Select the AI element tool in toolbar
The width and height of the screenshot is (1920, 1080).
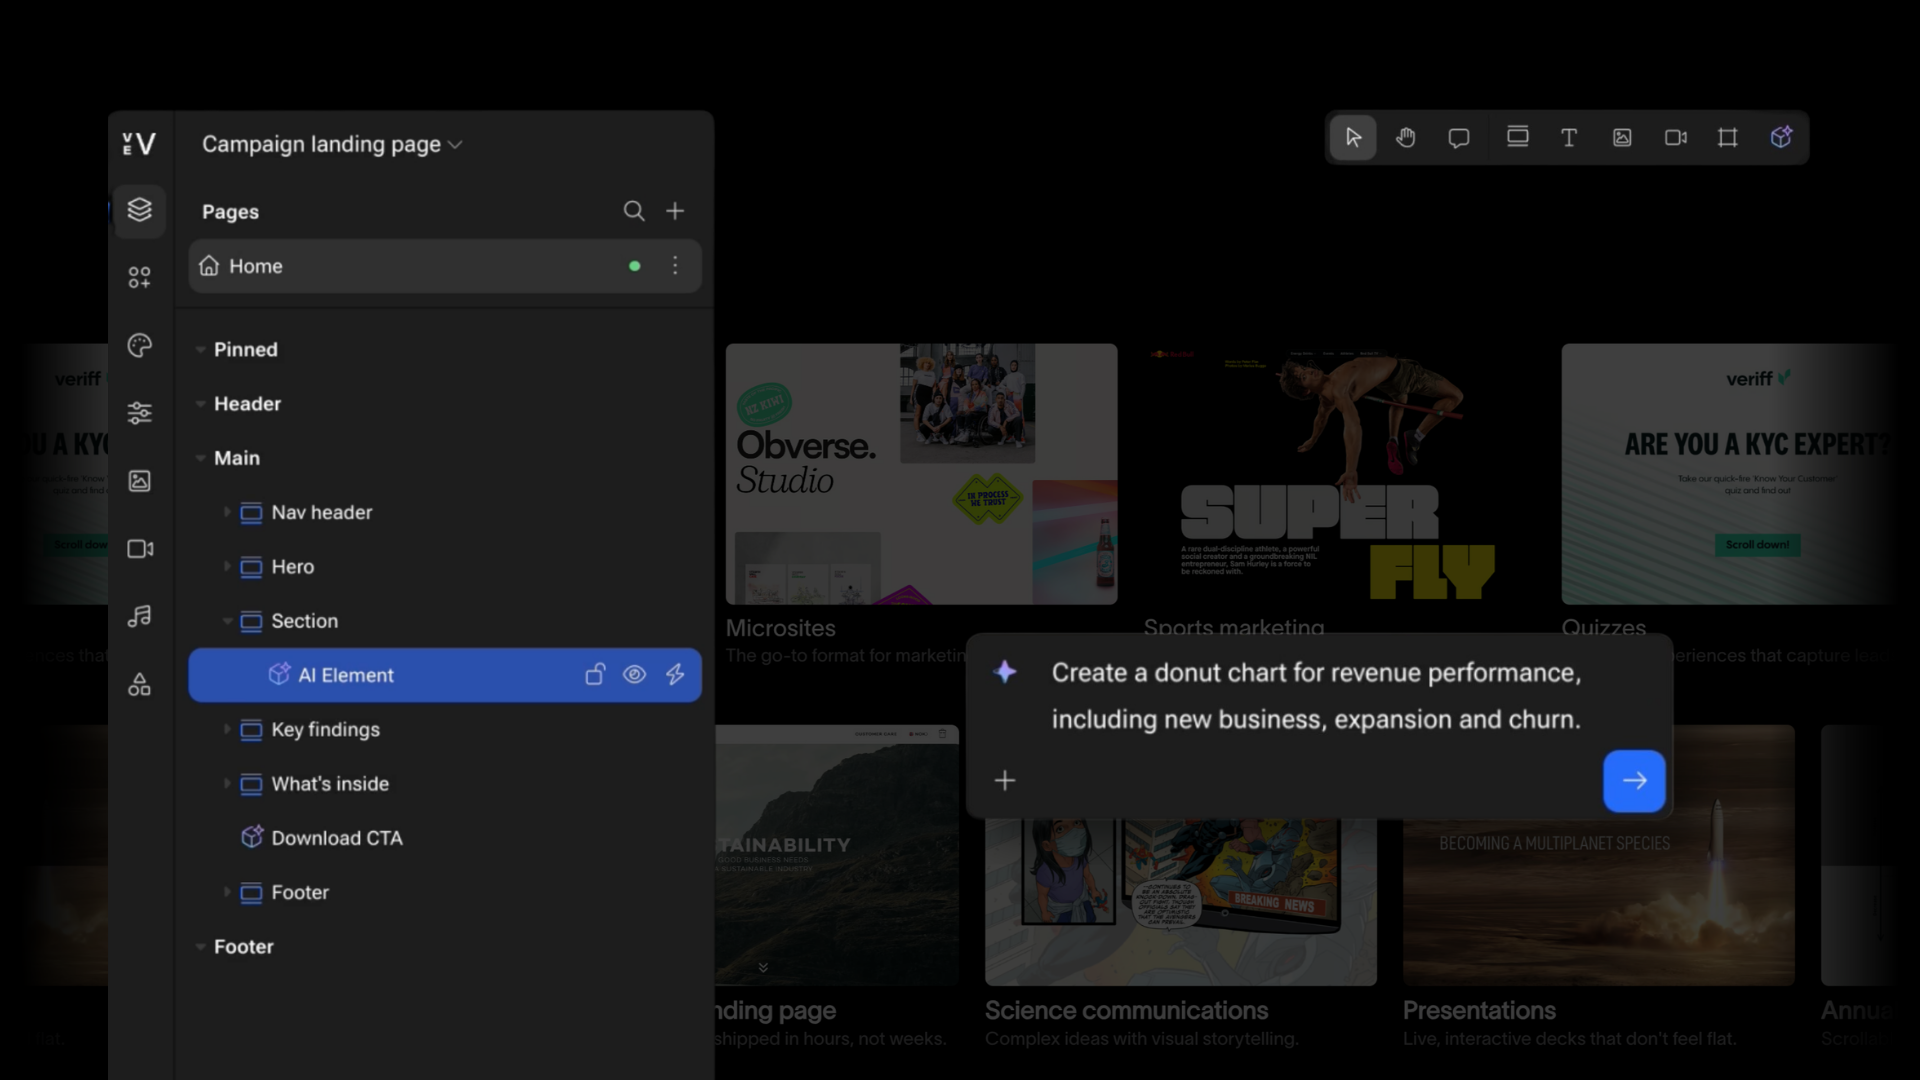coord(1781,137)
